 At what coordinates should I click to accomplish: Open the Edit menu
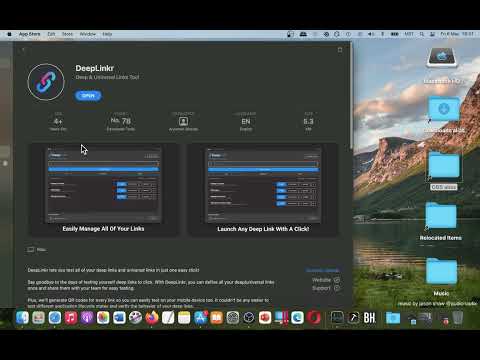[x=51, y=34]
